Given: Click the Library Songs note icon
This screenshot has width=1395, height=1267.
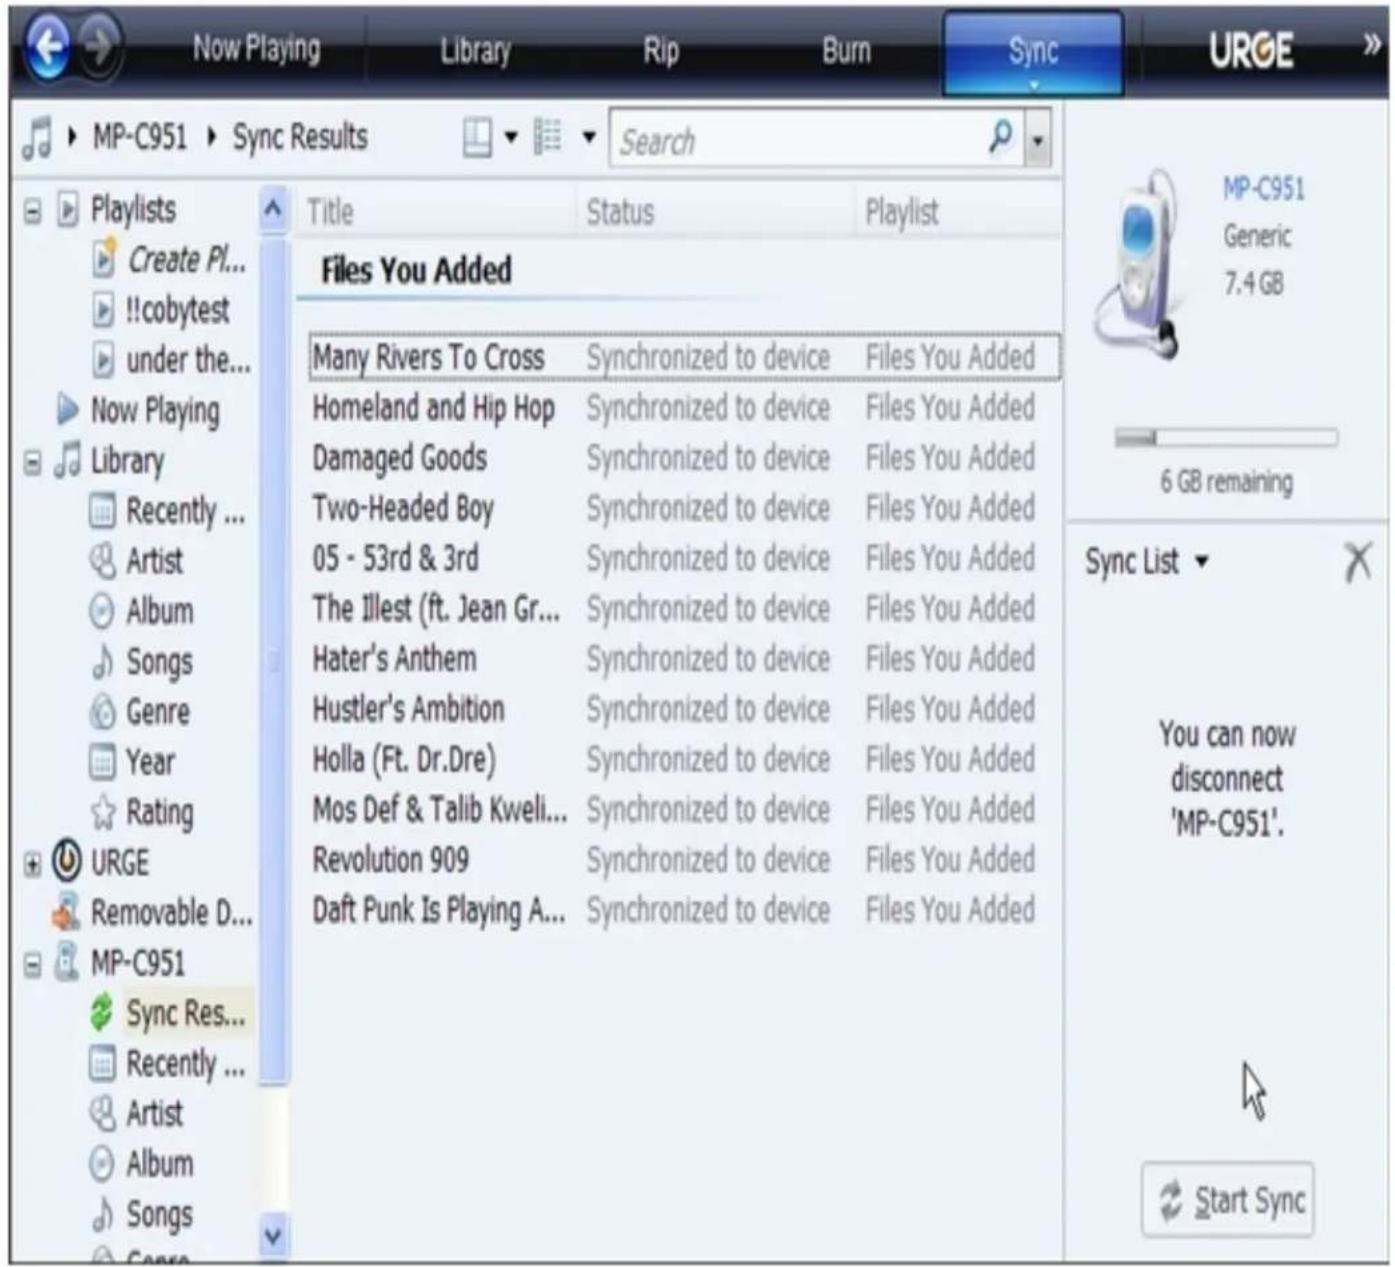Looking at the screenshot, I should click(102, 662).
